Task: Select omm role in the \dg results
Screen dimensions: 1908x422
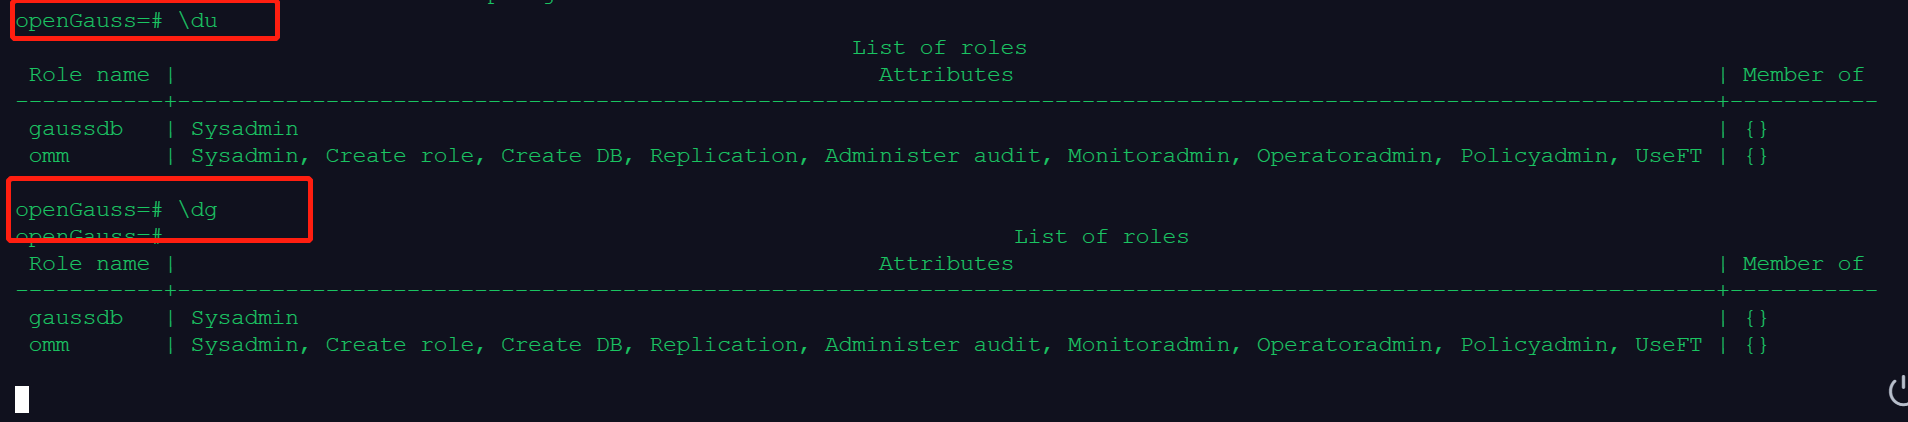Action: click(x=49, y=345)
